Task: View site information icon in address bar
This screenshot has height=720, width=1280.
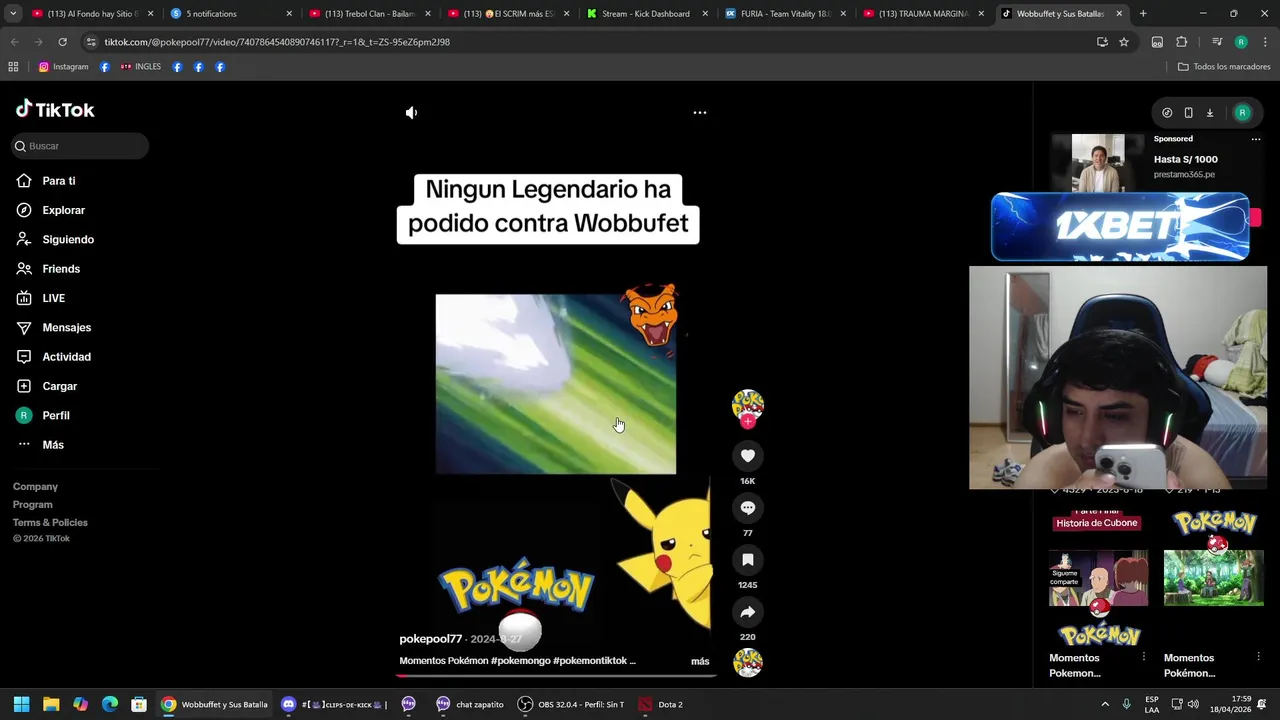Action: coord(91,42)
